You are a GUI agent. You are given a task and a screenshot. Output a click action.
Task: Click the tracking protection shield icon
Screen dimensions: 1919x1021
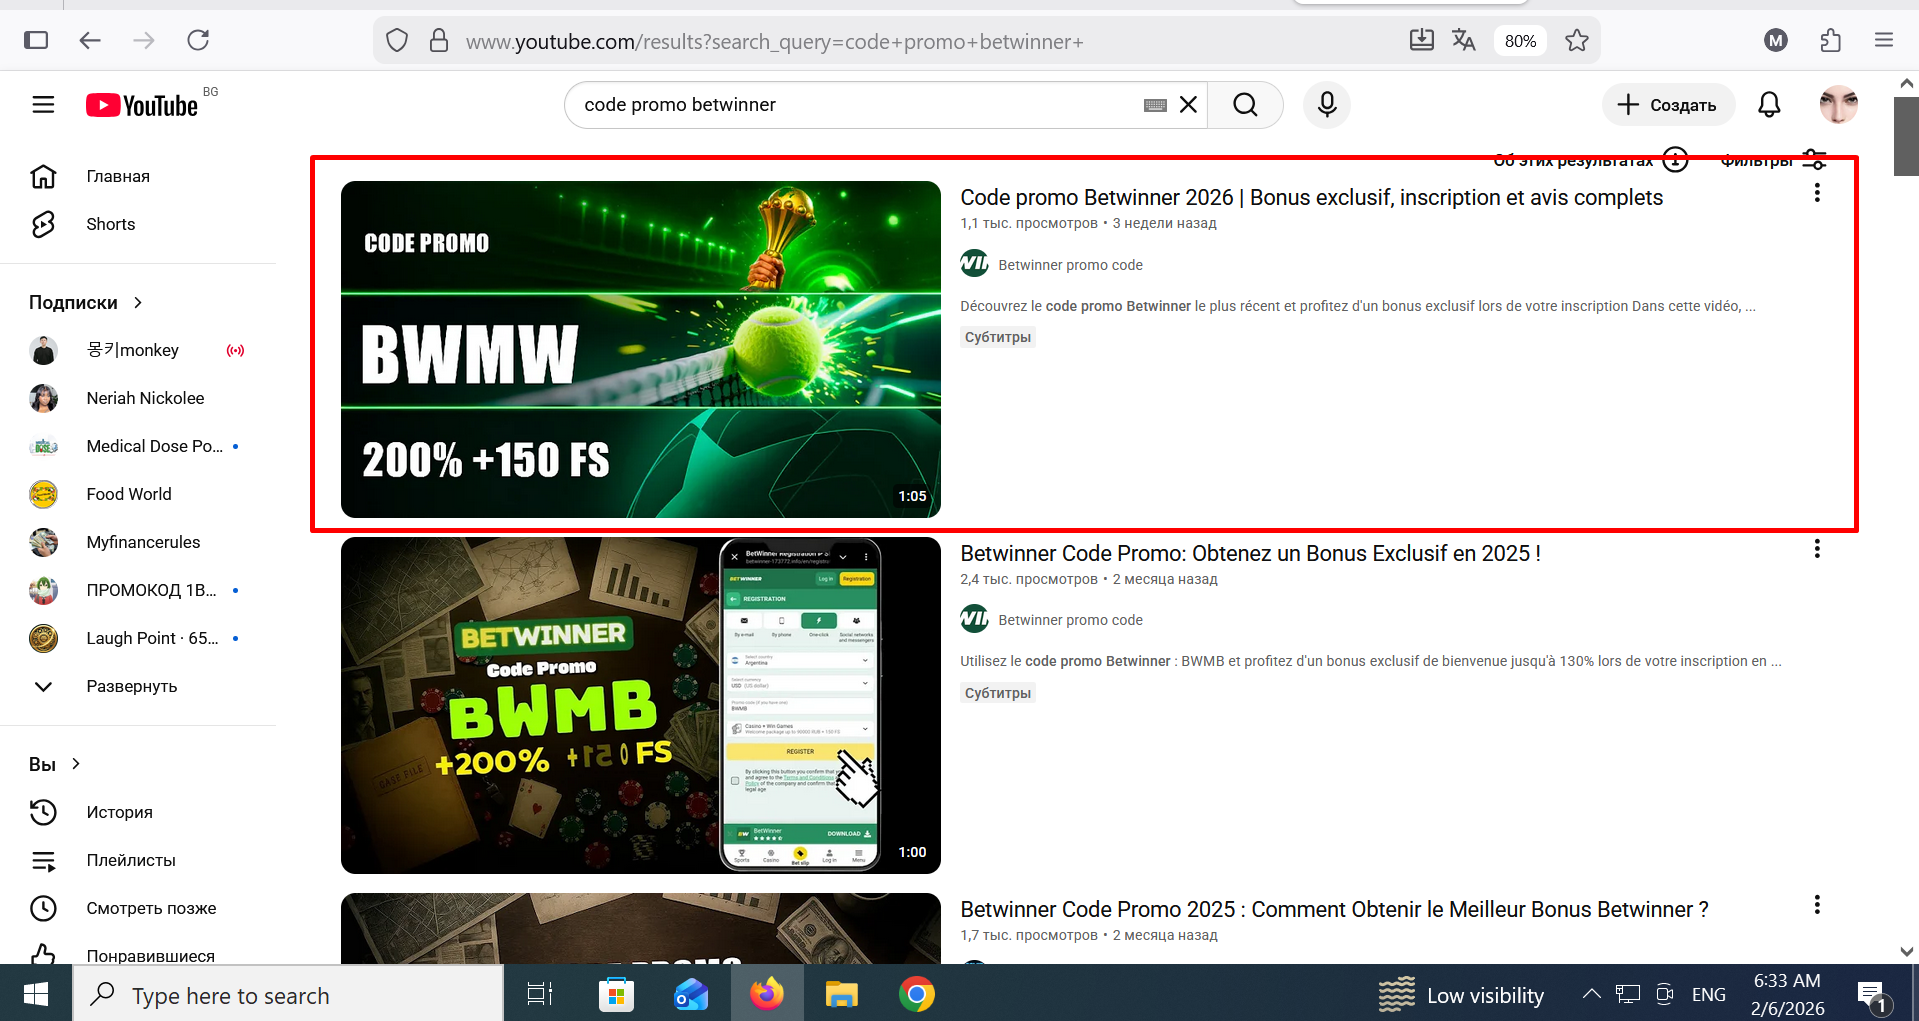(x=397, y=41)
